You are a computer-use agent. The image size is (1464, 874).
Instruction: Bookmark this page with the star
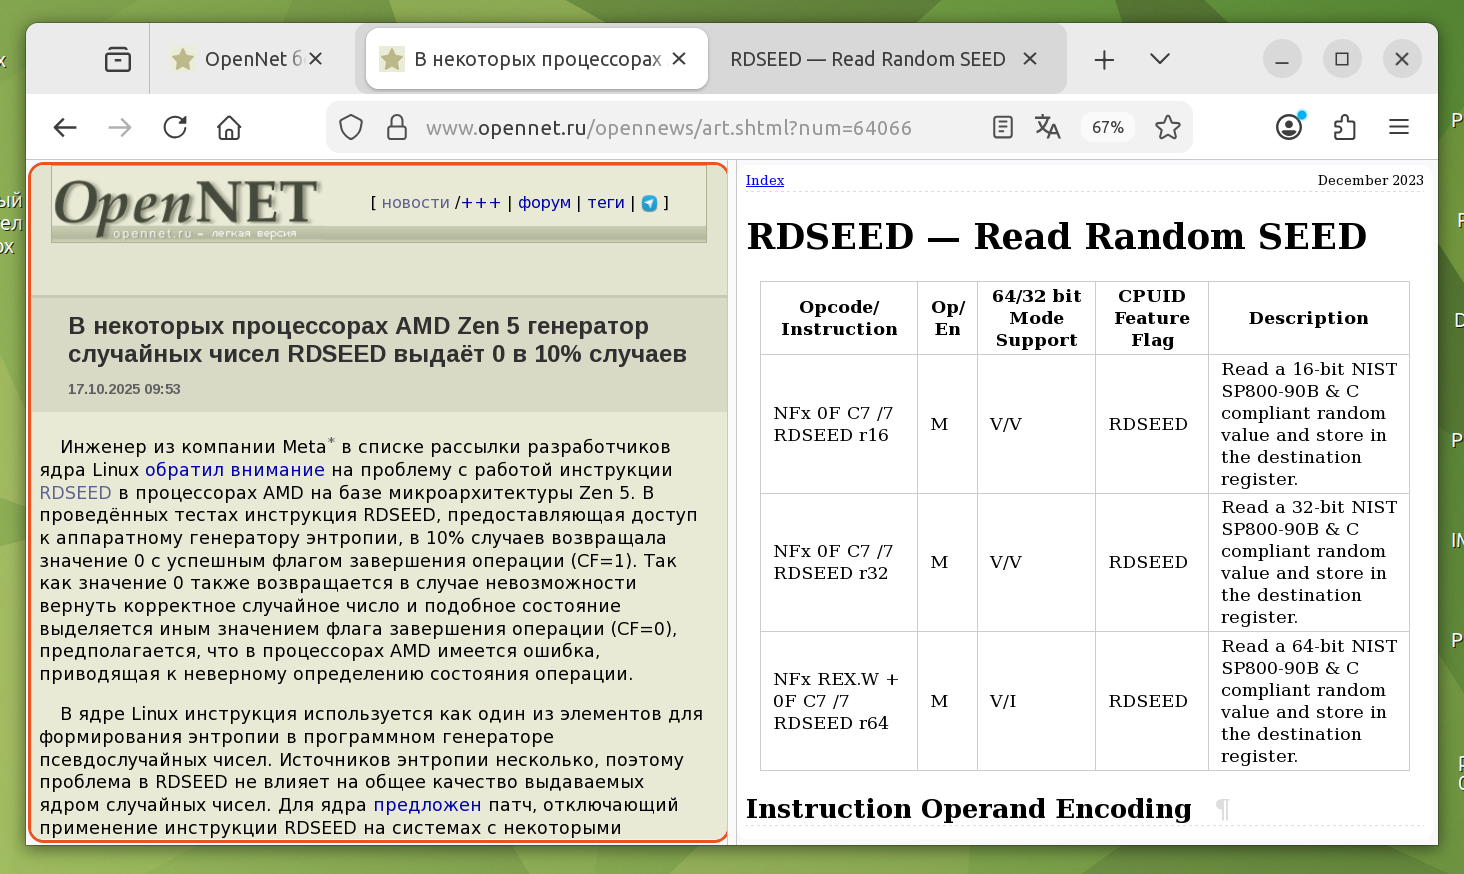pos(1168,128)
